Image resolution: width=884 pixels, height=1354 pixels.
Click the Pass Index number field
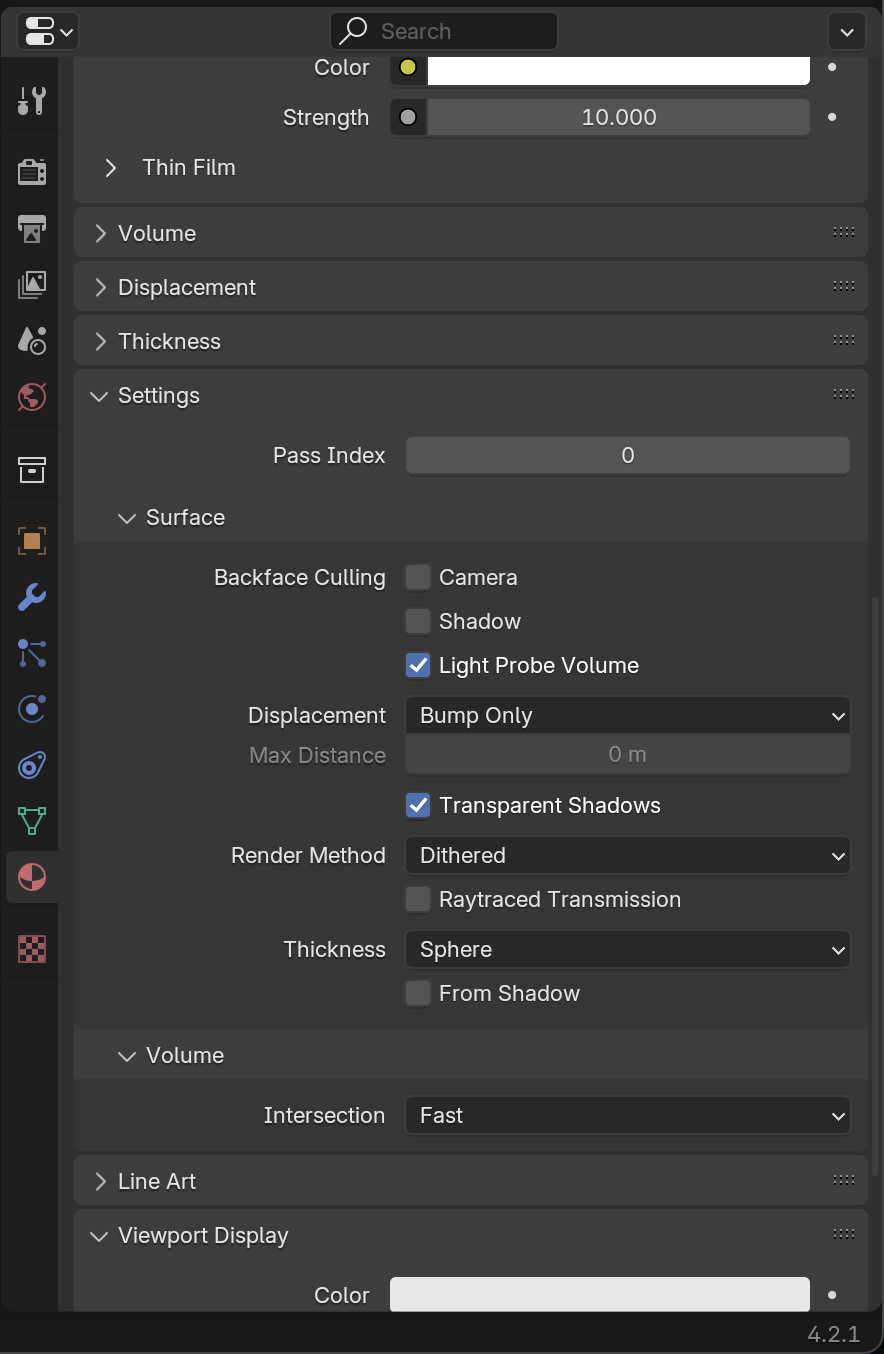pyautogui.click(x=627, y=456)
